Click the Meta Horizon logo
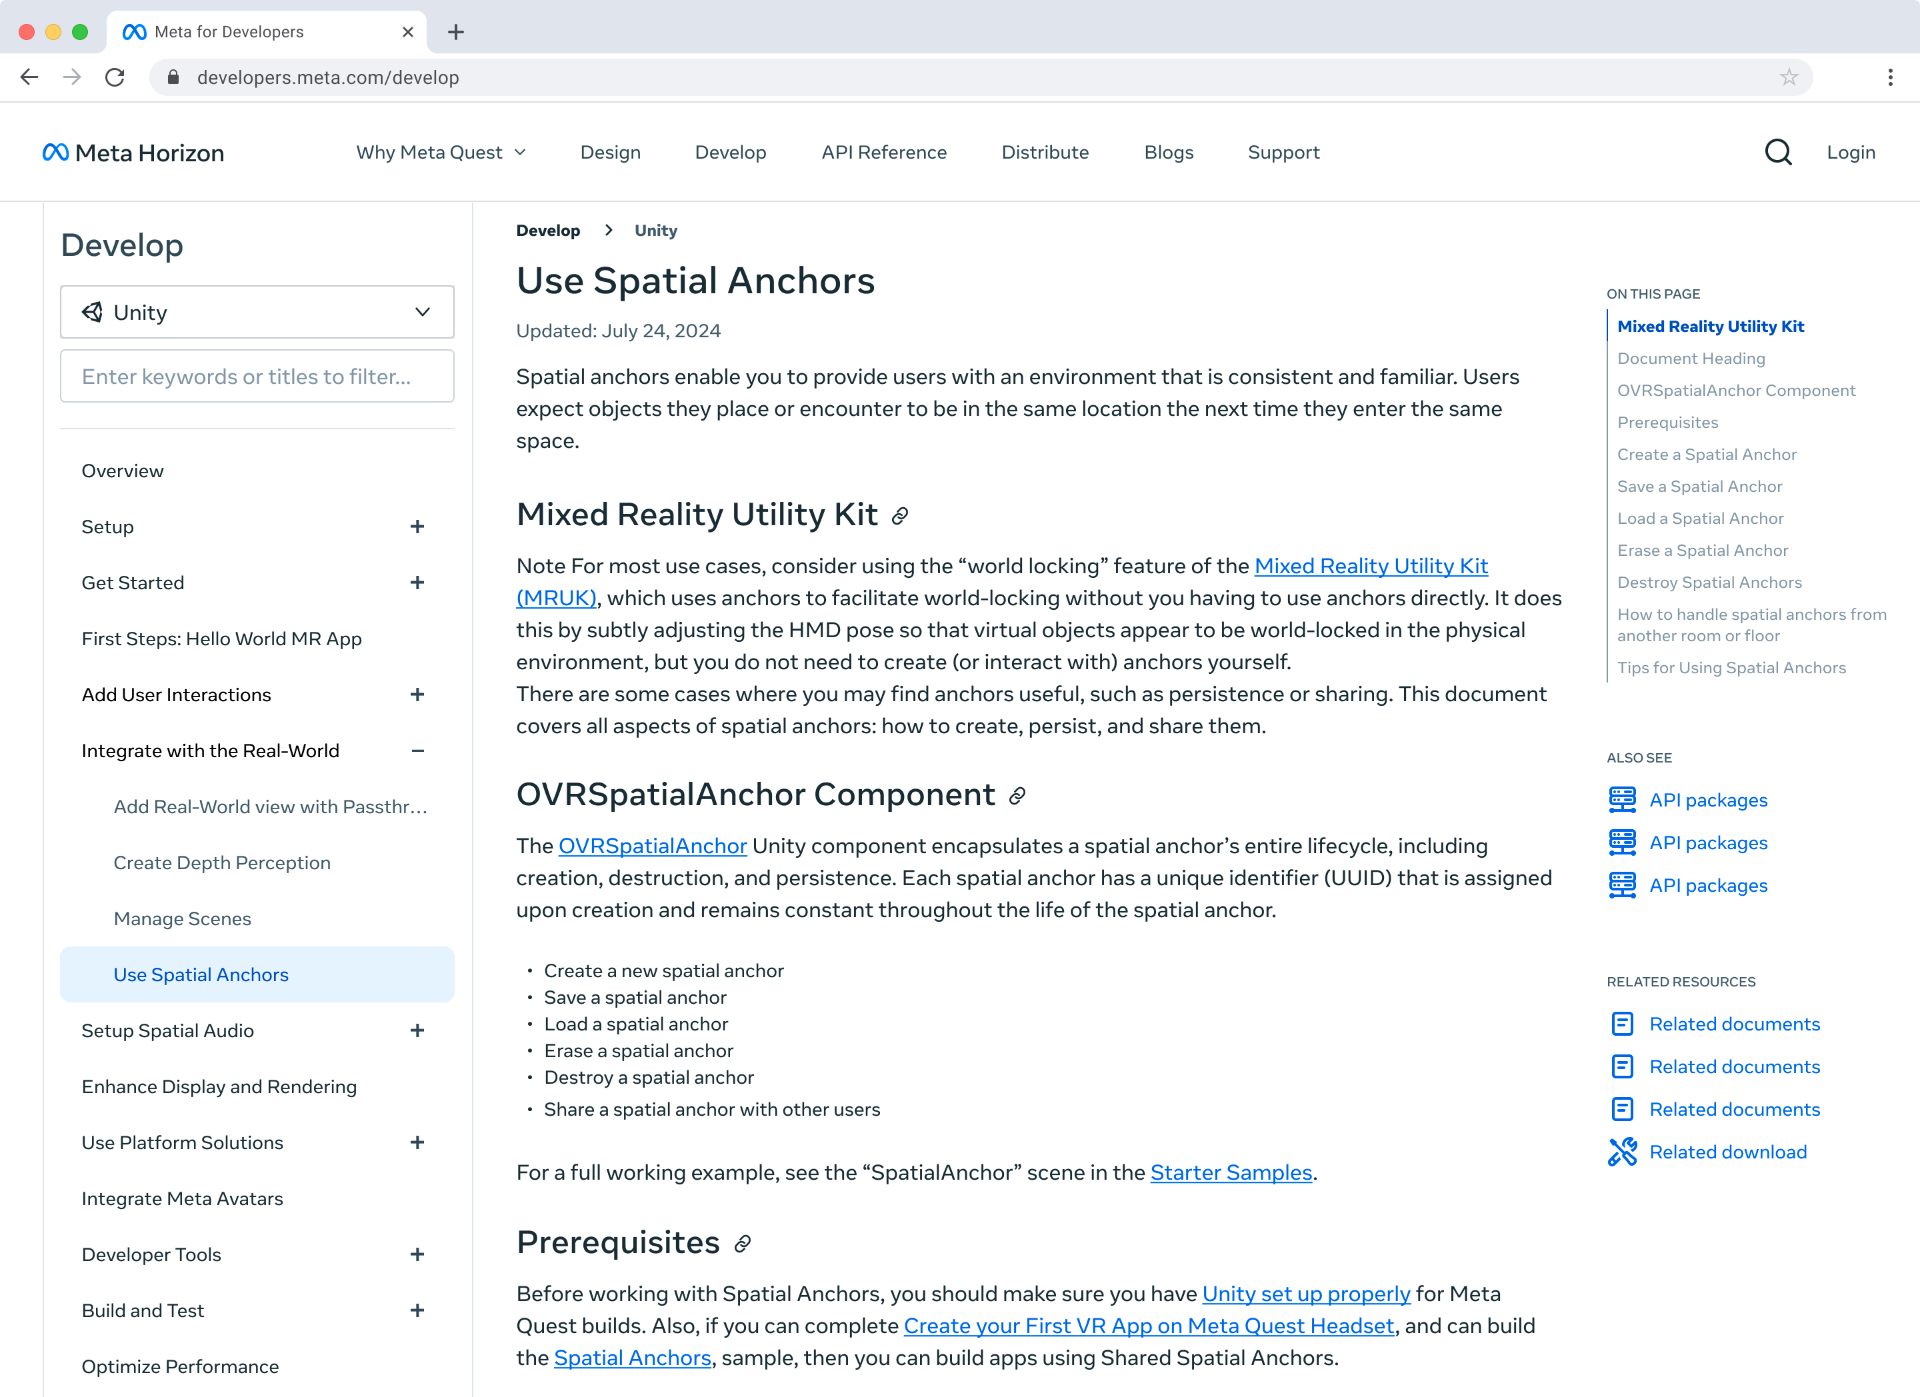 click(133, 152)
